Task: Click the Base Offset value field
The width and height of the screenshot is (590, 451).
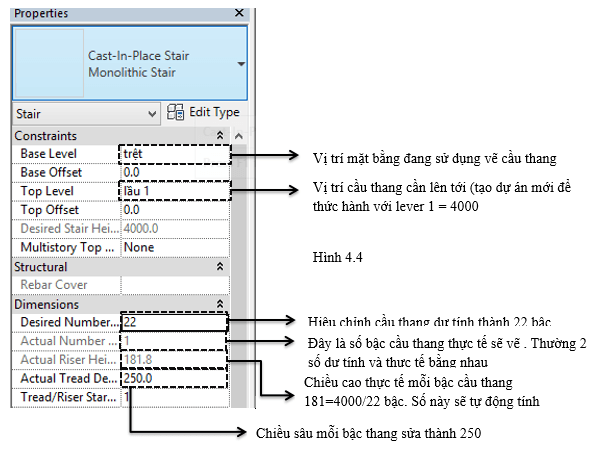Action: tap(175, 172)
